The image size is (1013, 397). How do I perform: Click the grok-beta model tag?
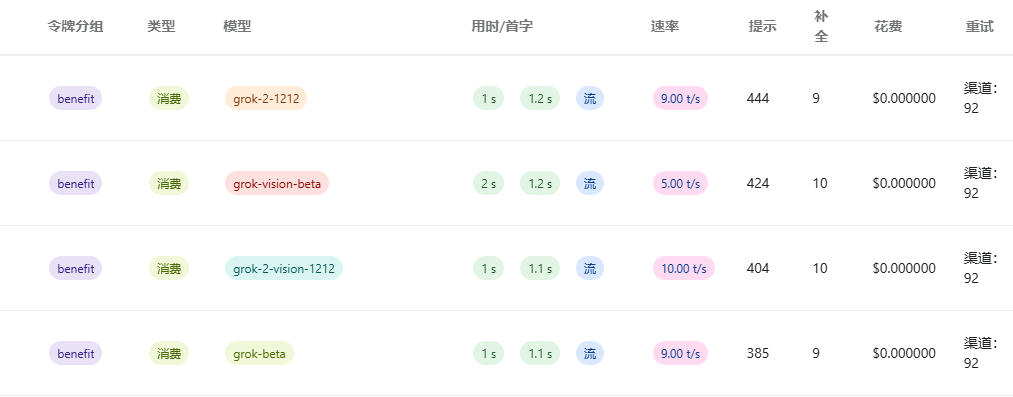tap(259, 354)
